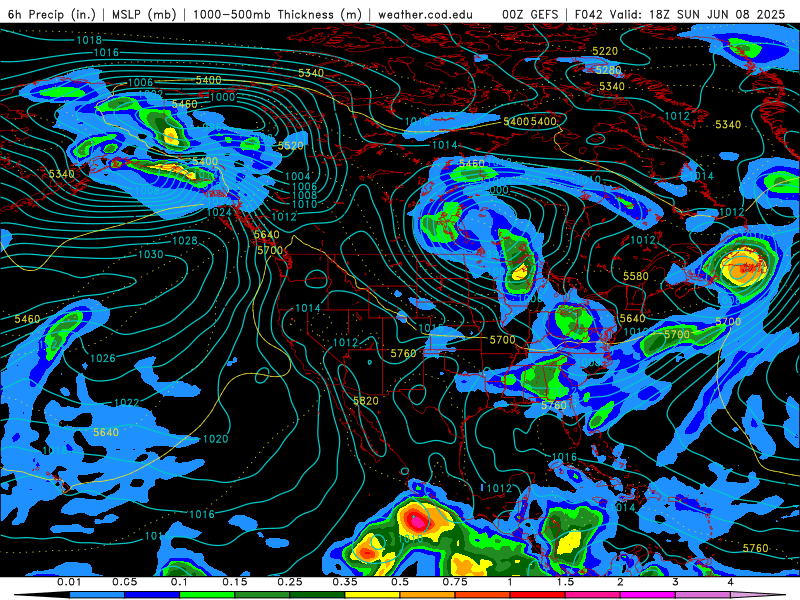Click the 1028 isobar label
The image size is (800, 600).
(185, 240)
